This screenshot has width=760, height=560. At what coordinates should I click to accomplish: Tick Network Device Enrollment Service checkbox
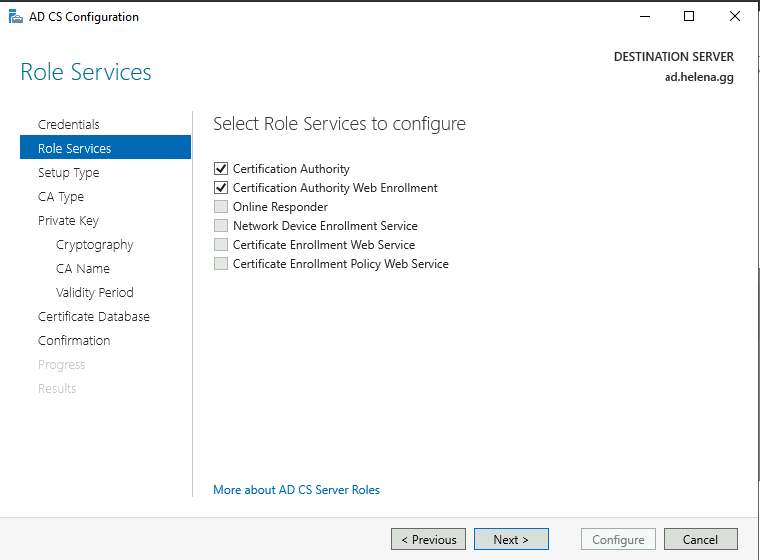(x=221, y=226)
